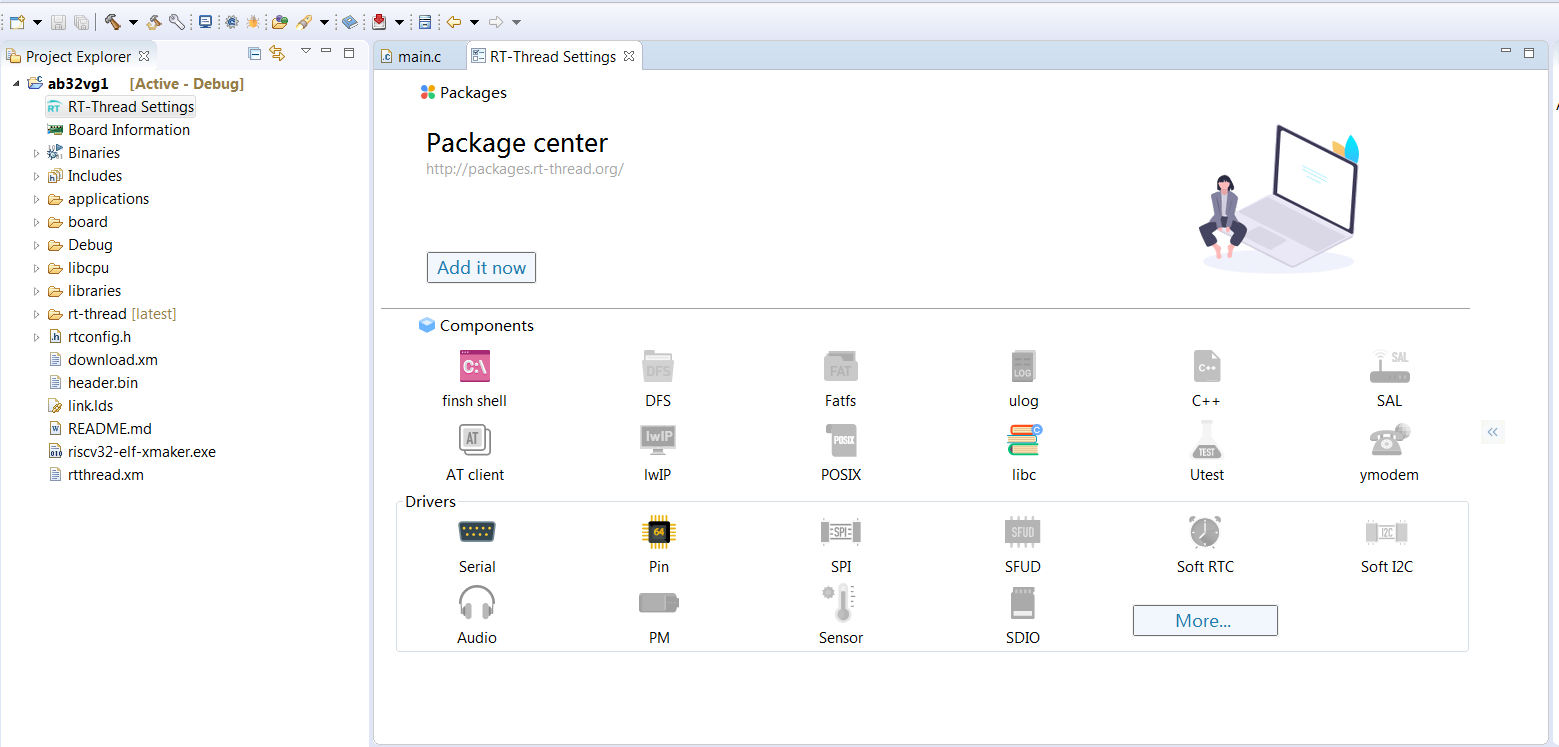Screen dimensions: 1559x747
Task: Select the libraries folder
Action: point(84,291)
